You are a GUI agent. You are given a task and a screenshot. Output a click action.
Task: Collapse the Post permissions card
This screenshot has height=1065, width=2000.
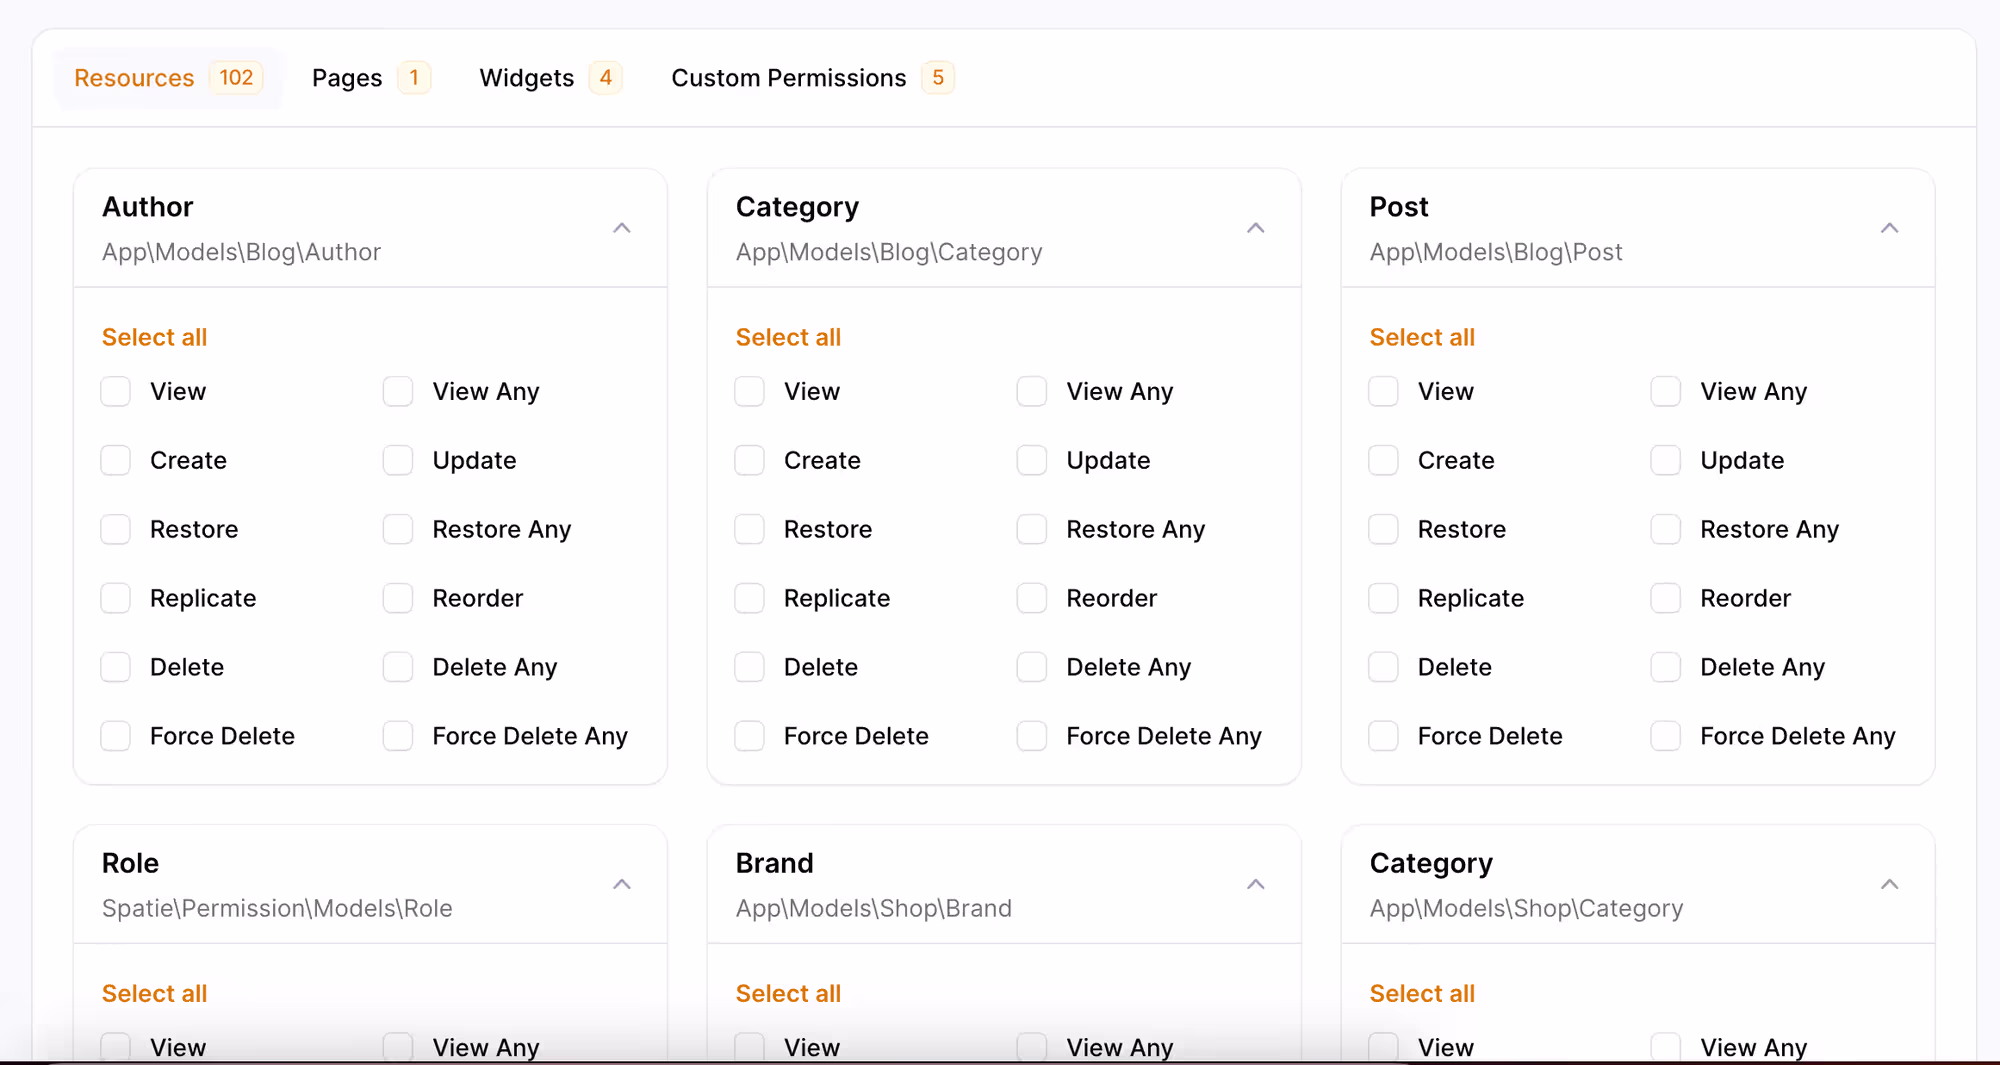pos(1889,228)
